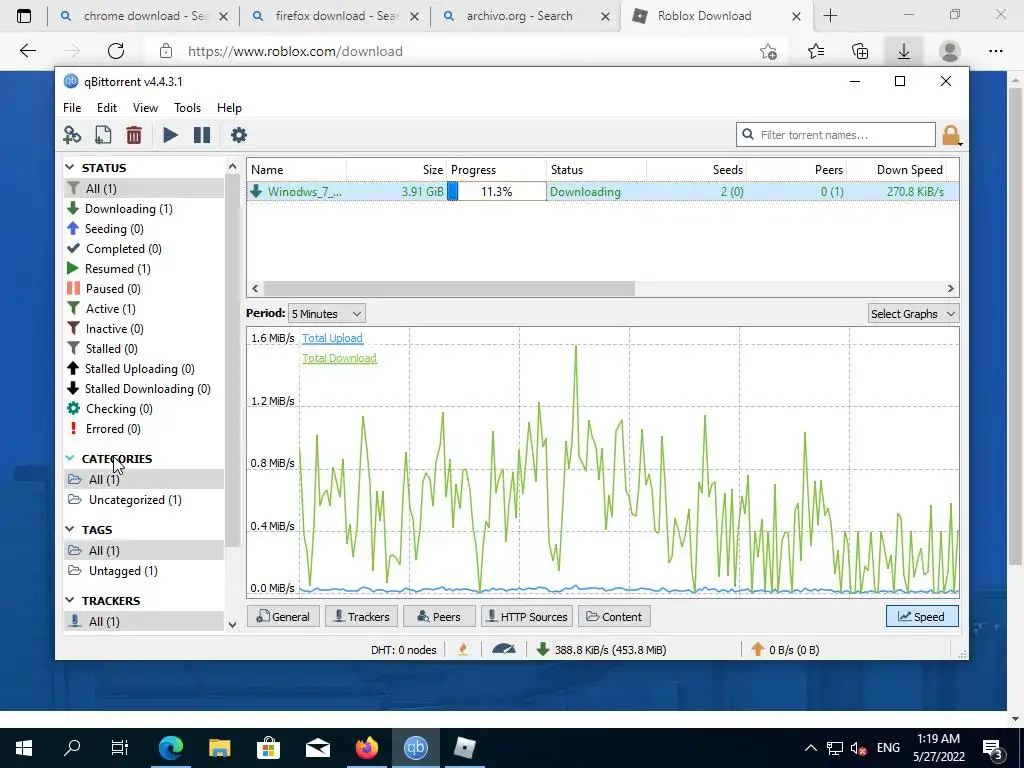
Task: Switch to the Peers tab
Action: (x=439, y=616)
